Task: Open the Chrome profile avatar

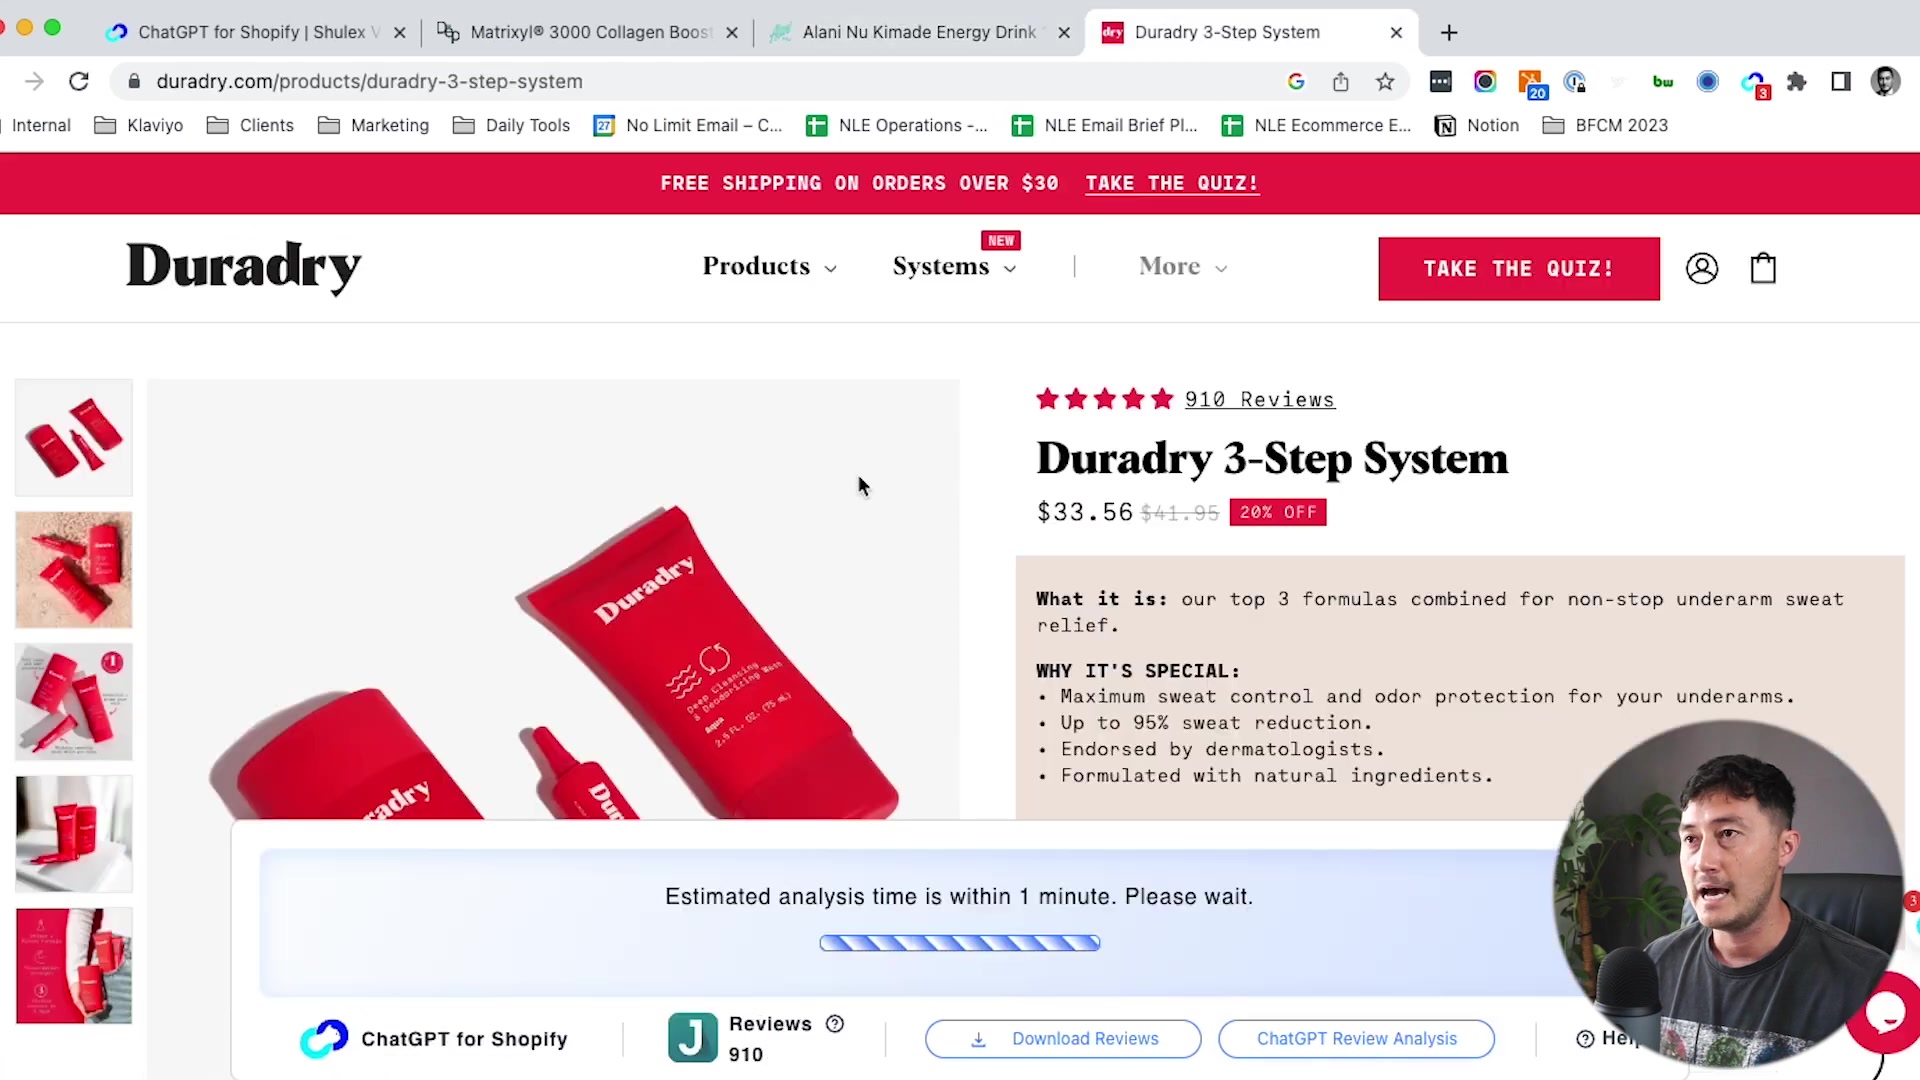Action: pos(1885,81)
